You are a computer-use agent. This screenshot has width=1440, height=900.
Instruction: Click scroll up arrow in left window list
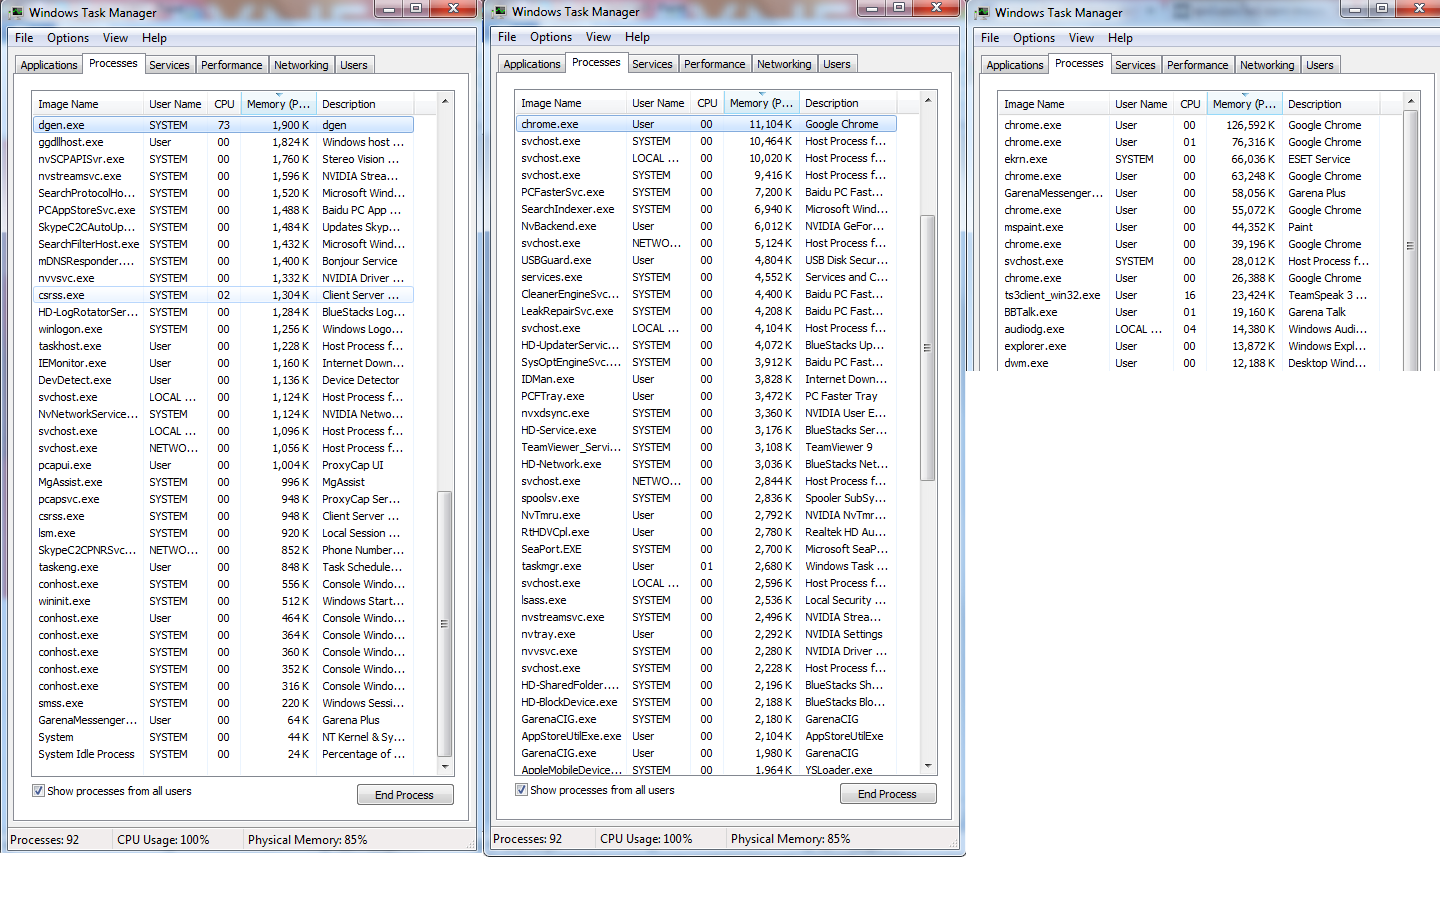445,101
